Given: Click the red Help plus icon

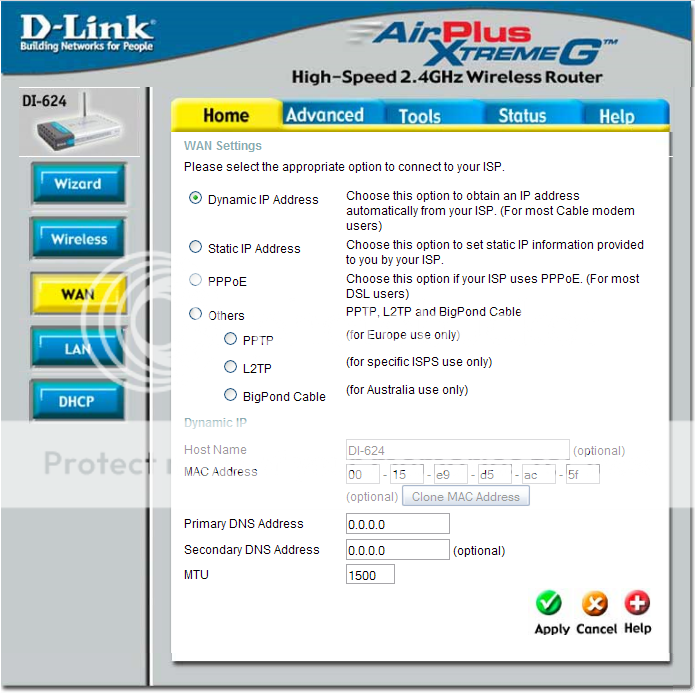Looking at the screenshot, I should (637, 603).
